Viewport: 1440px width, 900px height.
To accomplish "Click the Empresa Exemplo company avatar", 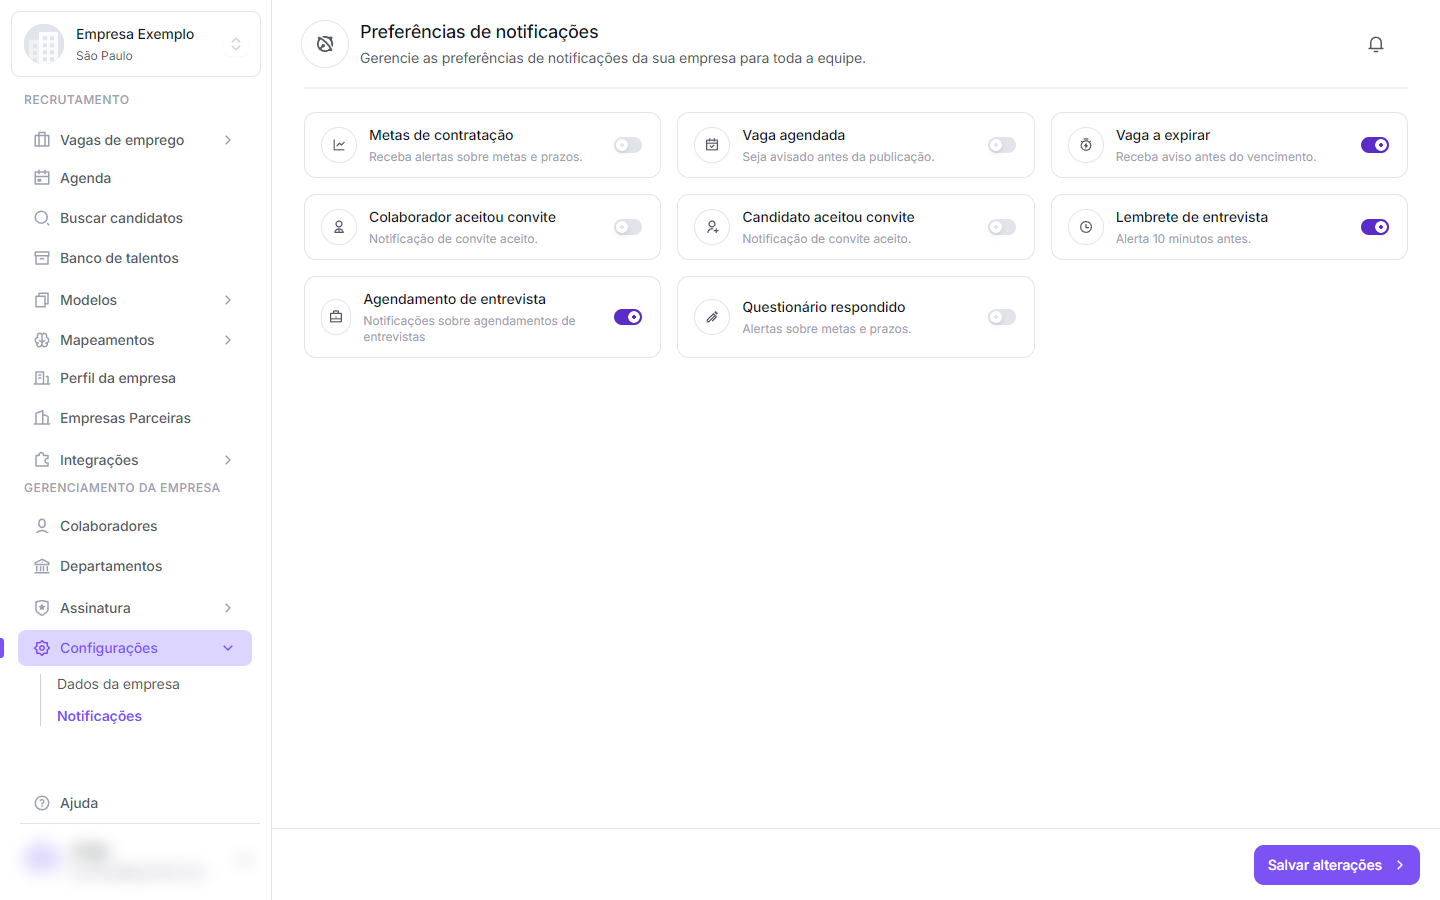I will (x=44, y=44).
